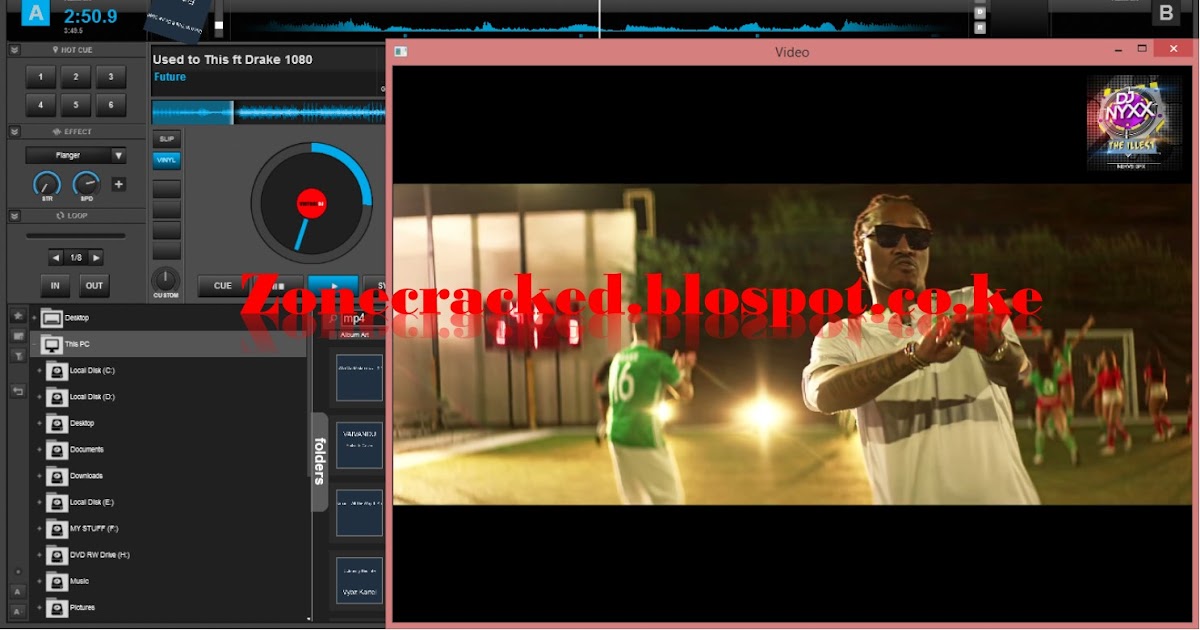
Task: Expand the Downloads tree node
Action: (40, 476)
